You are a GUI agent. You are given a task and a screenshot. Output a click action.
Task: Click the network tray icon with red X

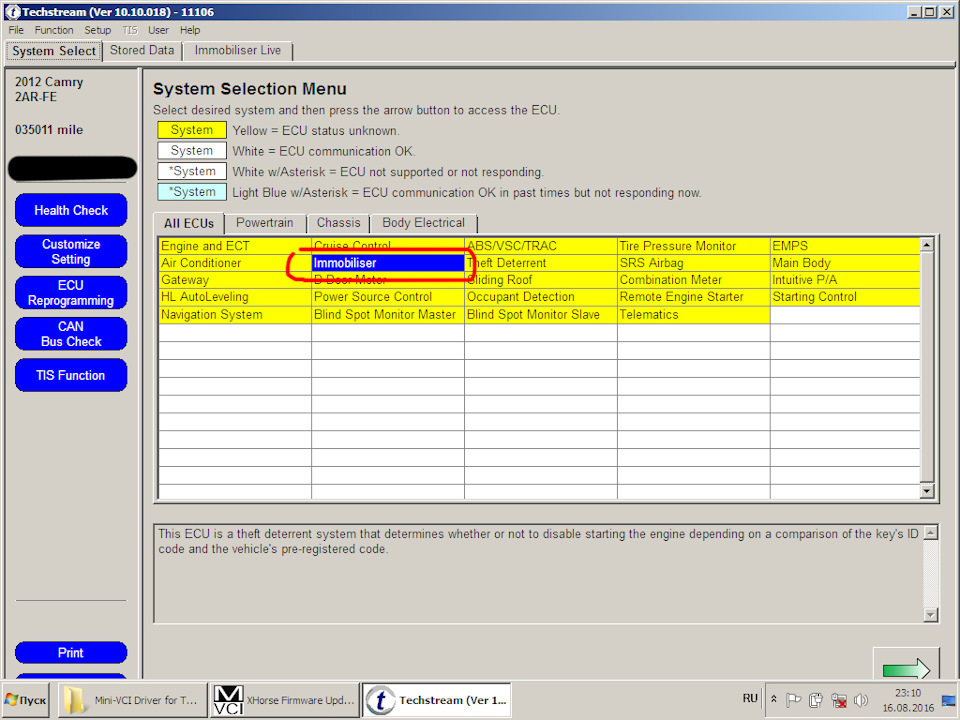(838, 700)
